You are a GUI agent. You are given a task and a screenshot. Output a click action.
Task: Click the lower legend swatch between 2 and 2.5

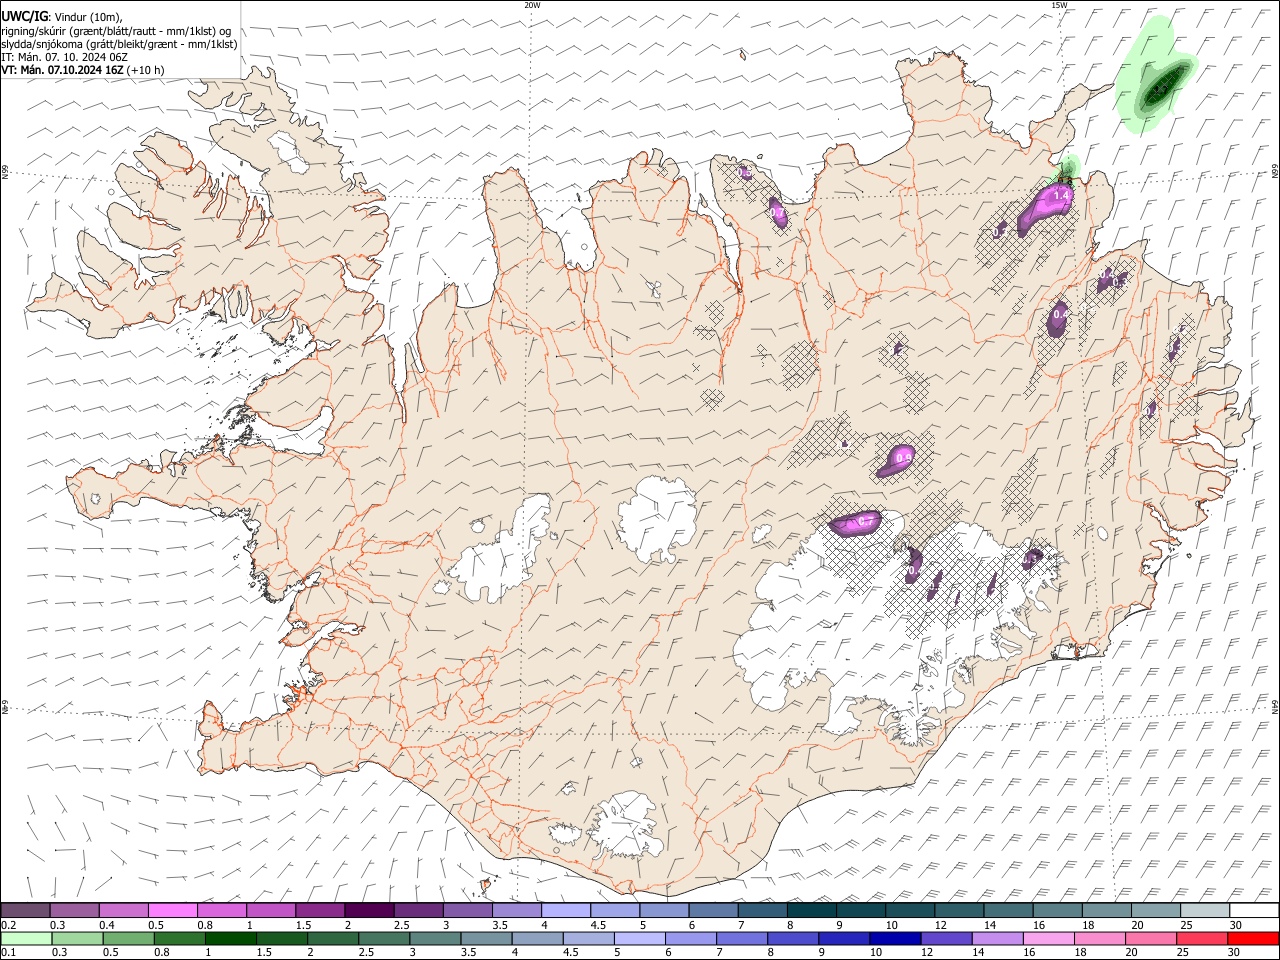[x=333, y=938]
